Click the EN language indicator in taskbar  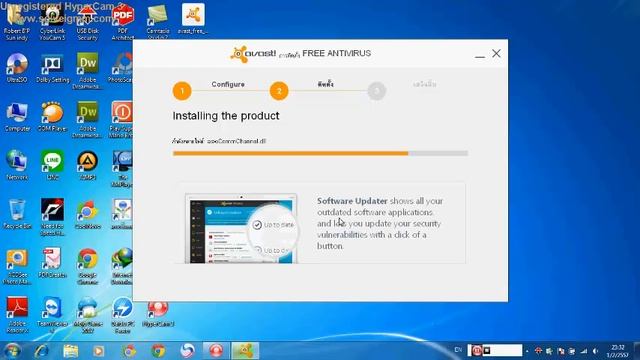[x=458, y=350]
